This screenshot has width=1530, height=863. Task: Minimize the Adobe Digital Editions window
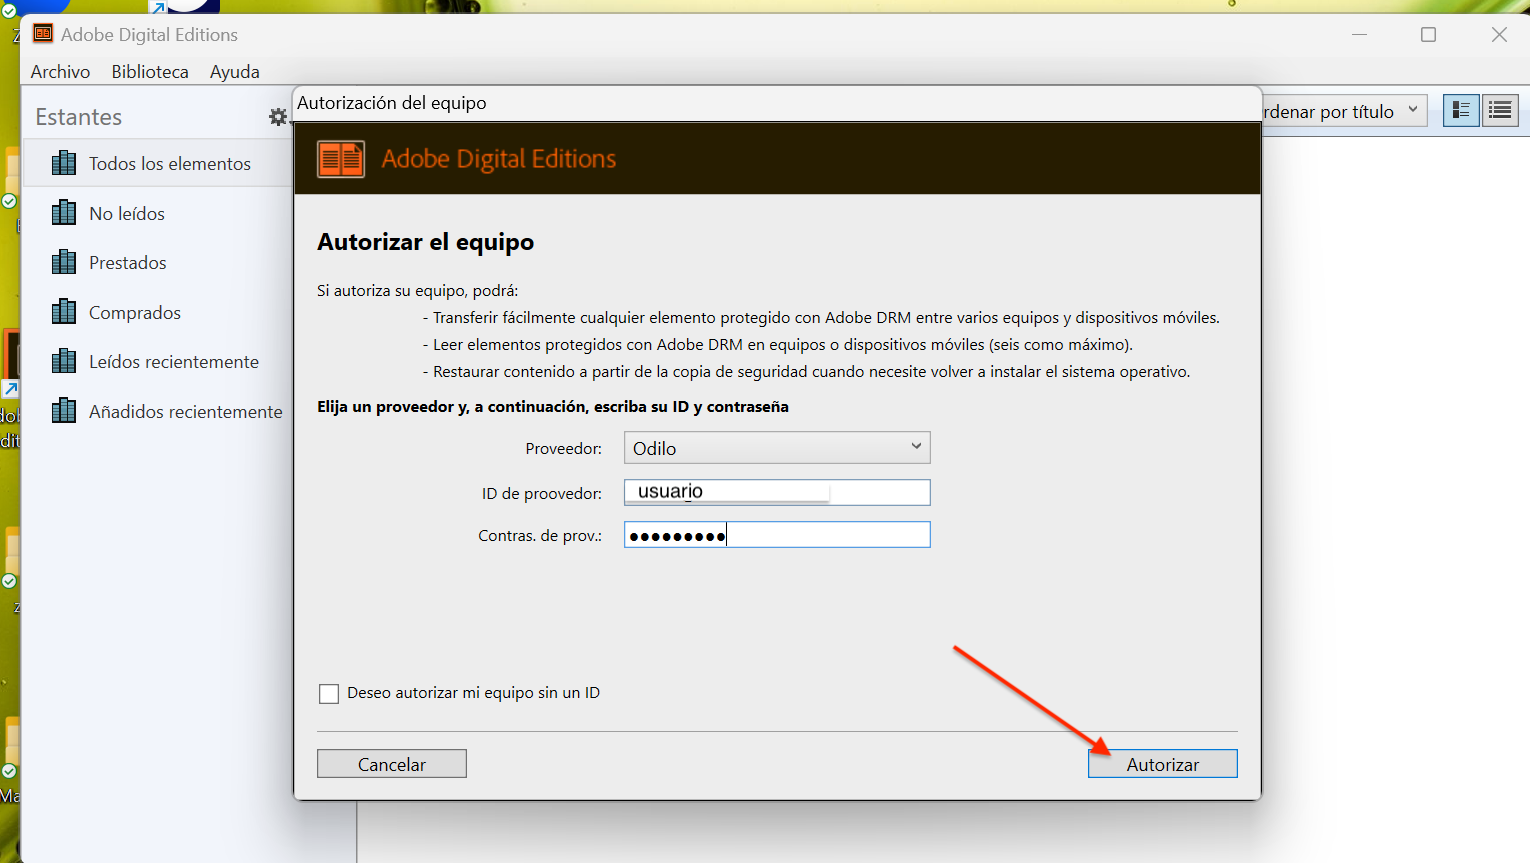[x=1359, y=34]
